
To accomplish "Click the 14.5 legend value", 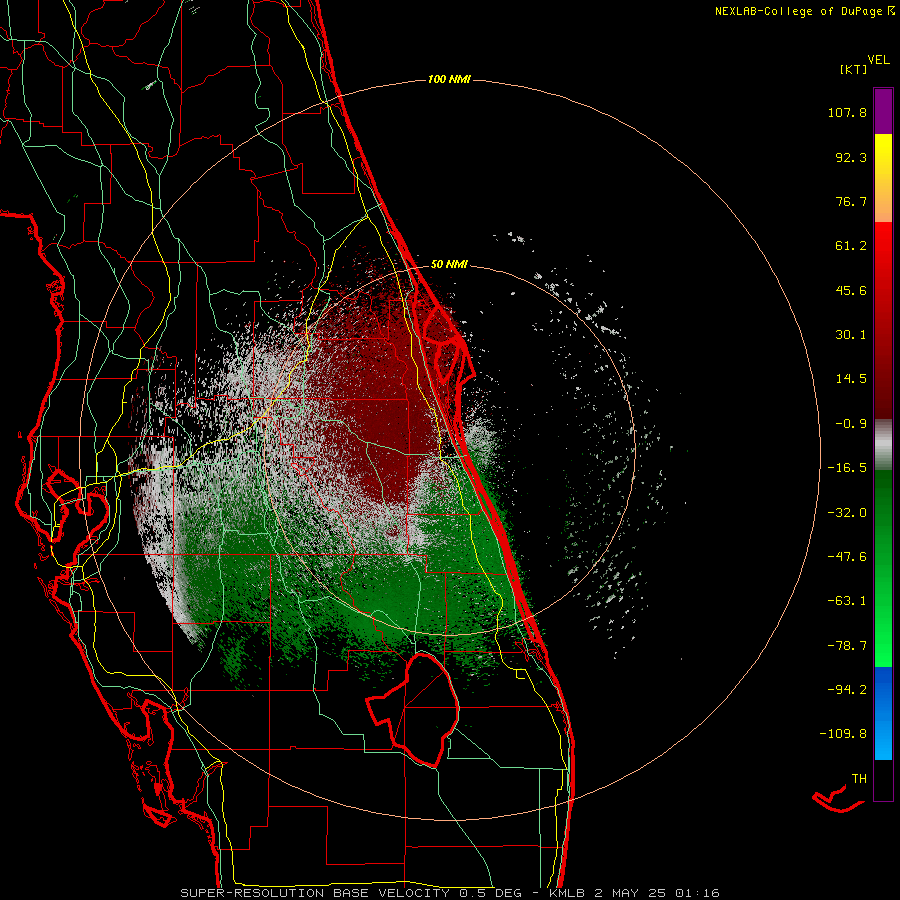I will click(851, 379).
